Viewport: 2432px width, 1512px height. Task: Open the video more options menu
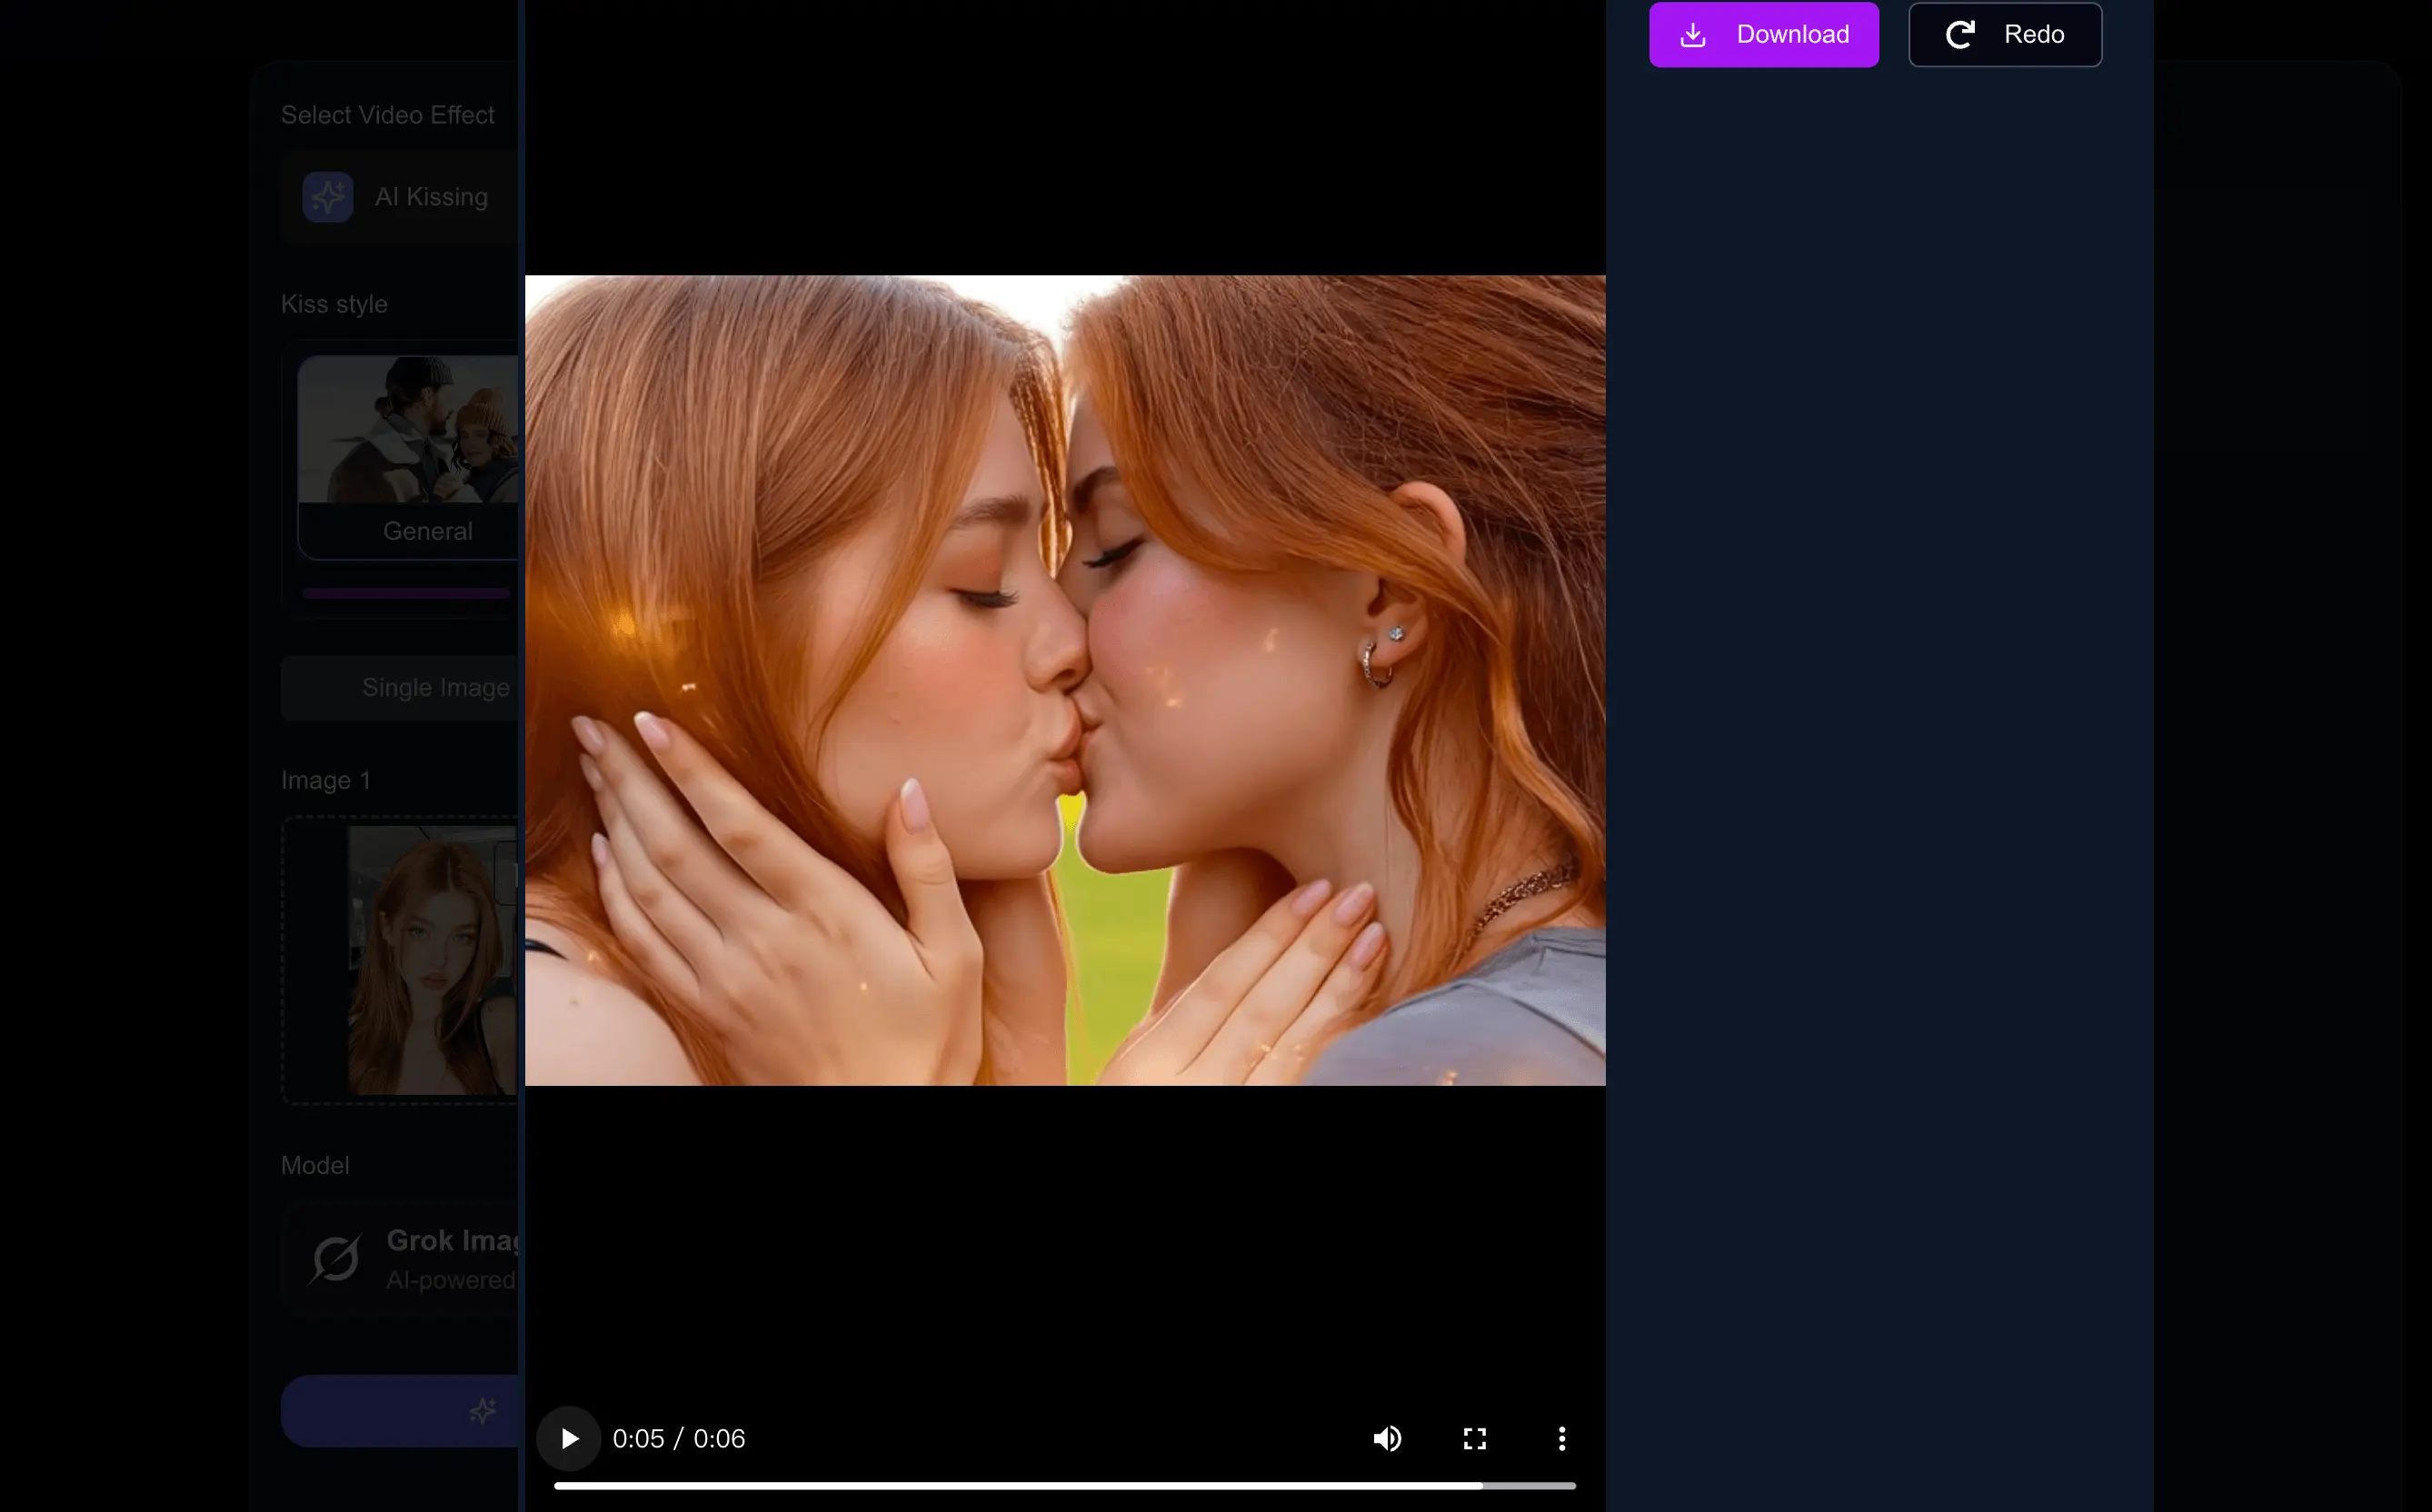click(x=1561, y=1438)
